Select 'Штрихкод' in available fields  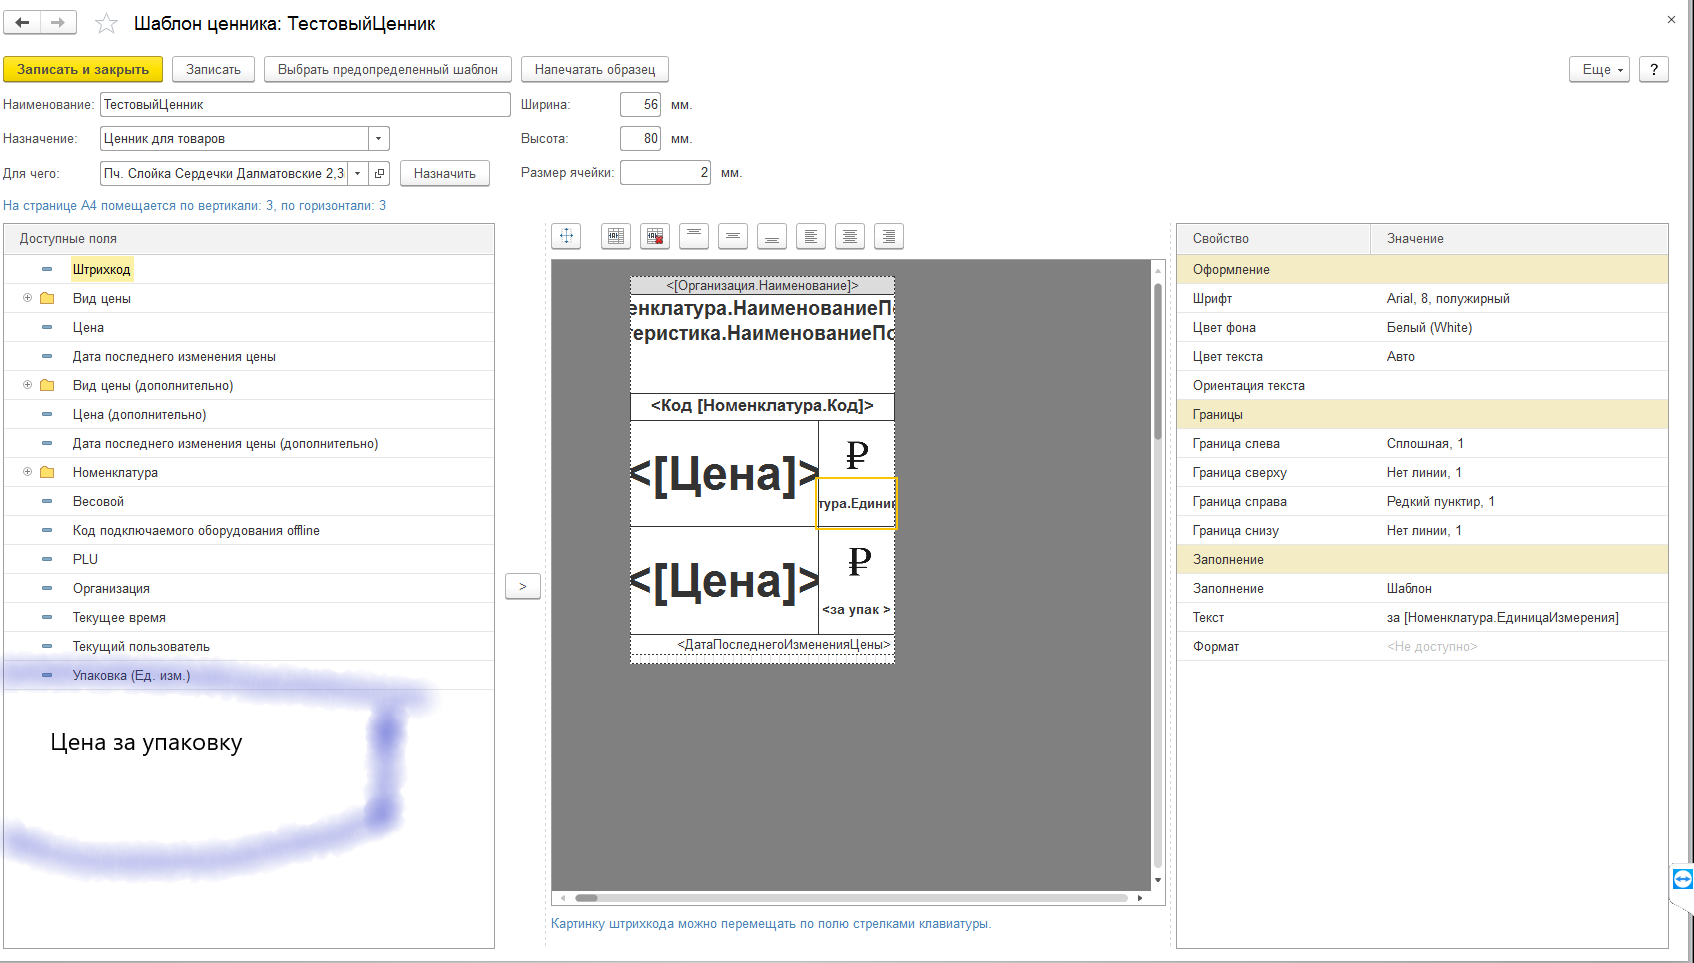click(x=101, y=269)
